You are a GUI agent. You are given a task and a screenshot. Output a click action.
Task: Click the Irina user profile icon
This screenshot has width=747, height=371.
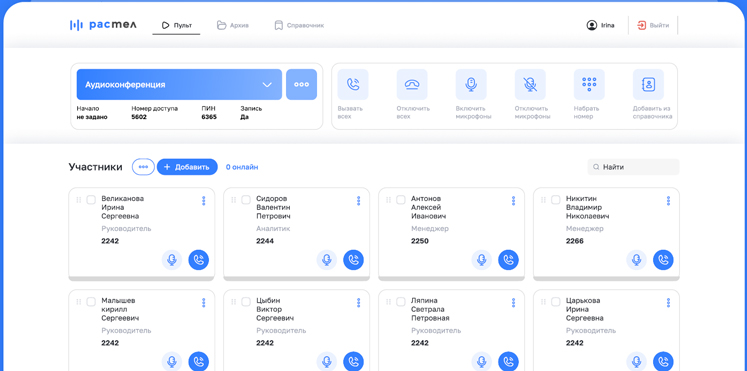point(592,25)
